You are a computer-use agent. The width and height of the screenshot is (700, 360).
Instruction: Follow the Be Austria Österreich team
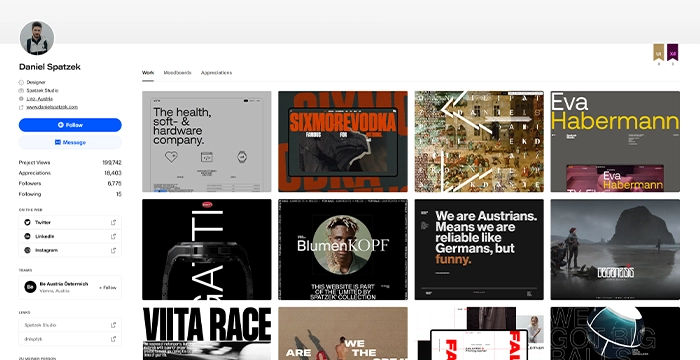(108, 288)
